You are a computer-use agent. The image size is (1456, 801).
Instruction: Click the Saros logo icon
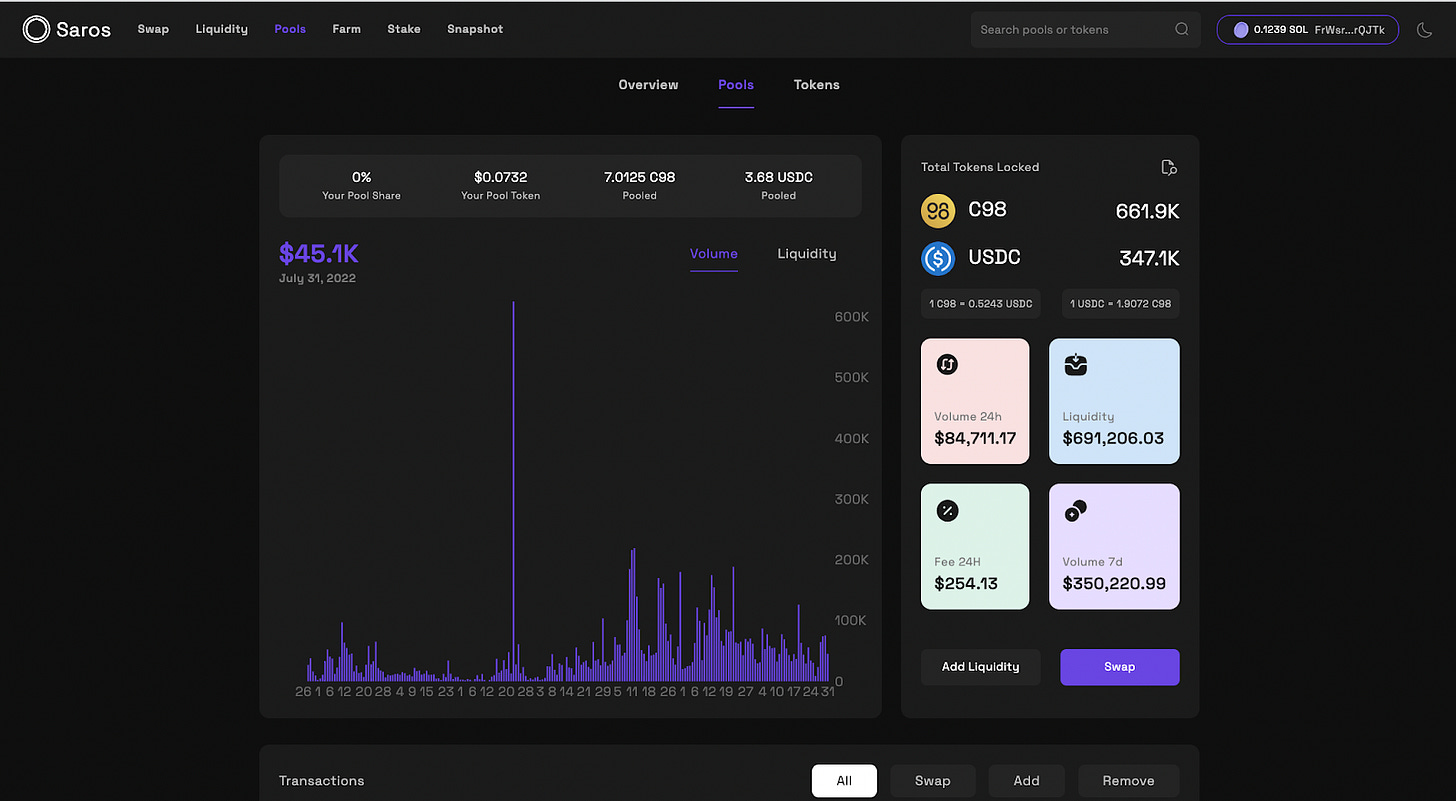click(36, 29)
